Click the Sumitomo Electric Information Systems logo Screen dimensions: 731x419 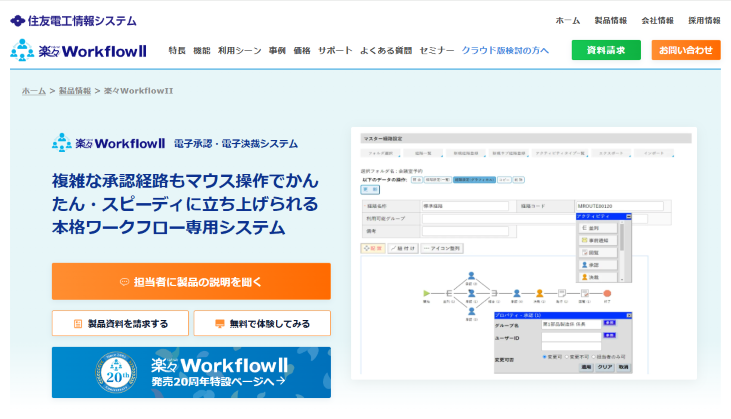point(73,19)
